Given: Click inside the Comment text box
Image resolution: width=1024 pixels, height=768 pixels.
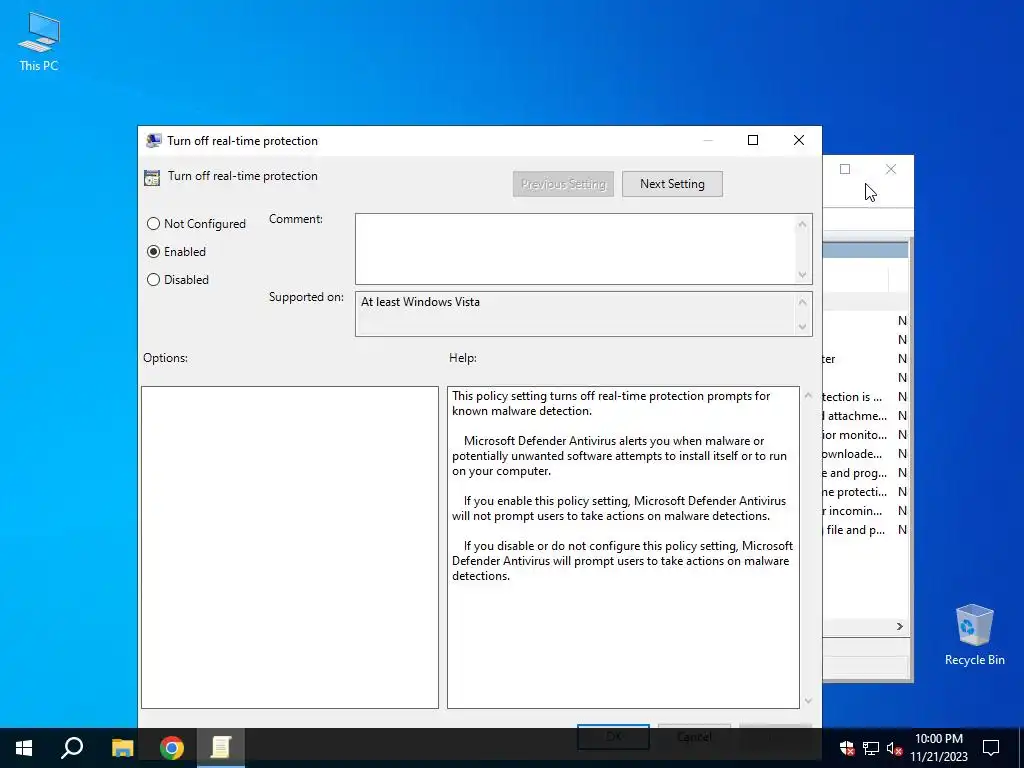Looking at the screenshot, I should 575,249.
